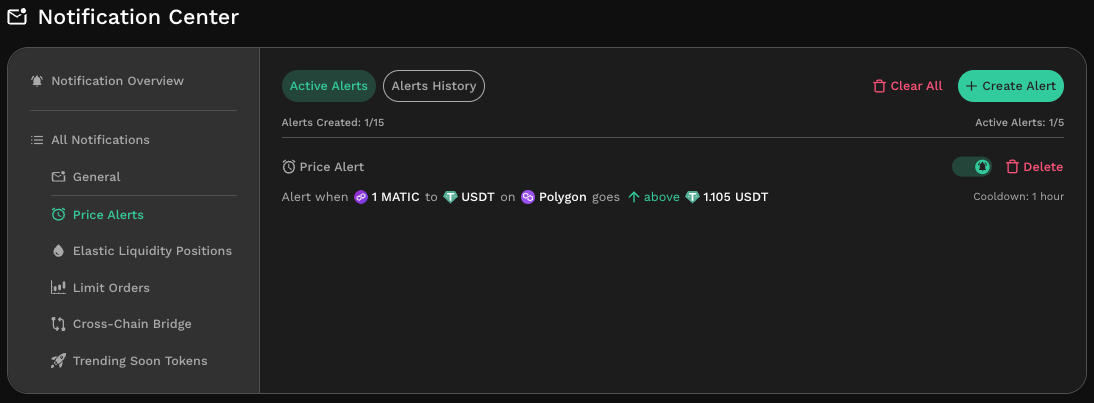
Task: Open the Alerts History tab
Action: pyautogui.click(x=434, y=86)
